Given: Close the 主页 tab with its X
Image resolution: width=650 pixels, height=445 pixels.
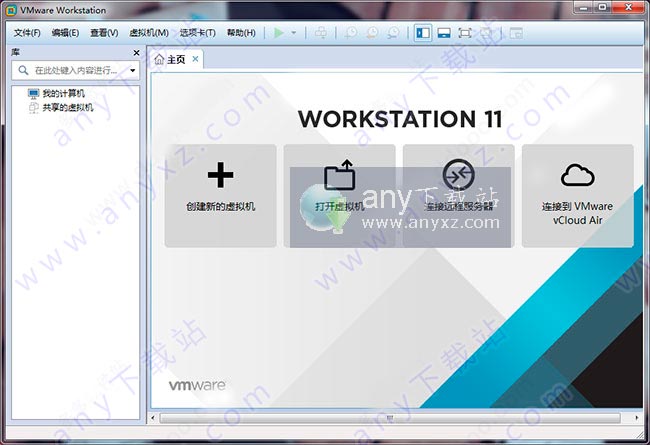Looking at the screenshot, I should (x=195, y=59).
